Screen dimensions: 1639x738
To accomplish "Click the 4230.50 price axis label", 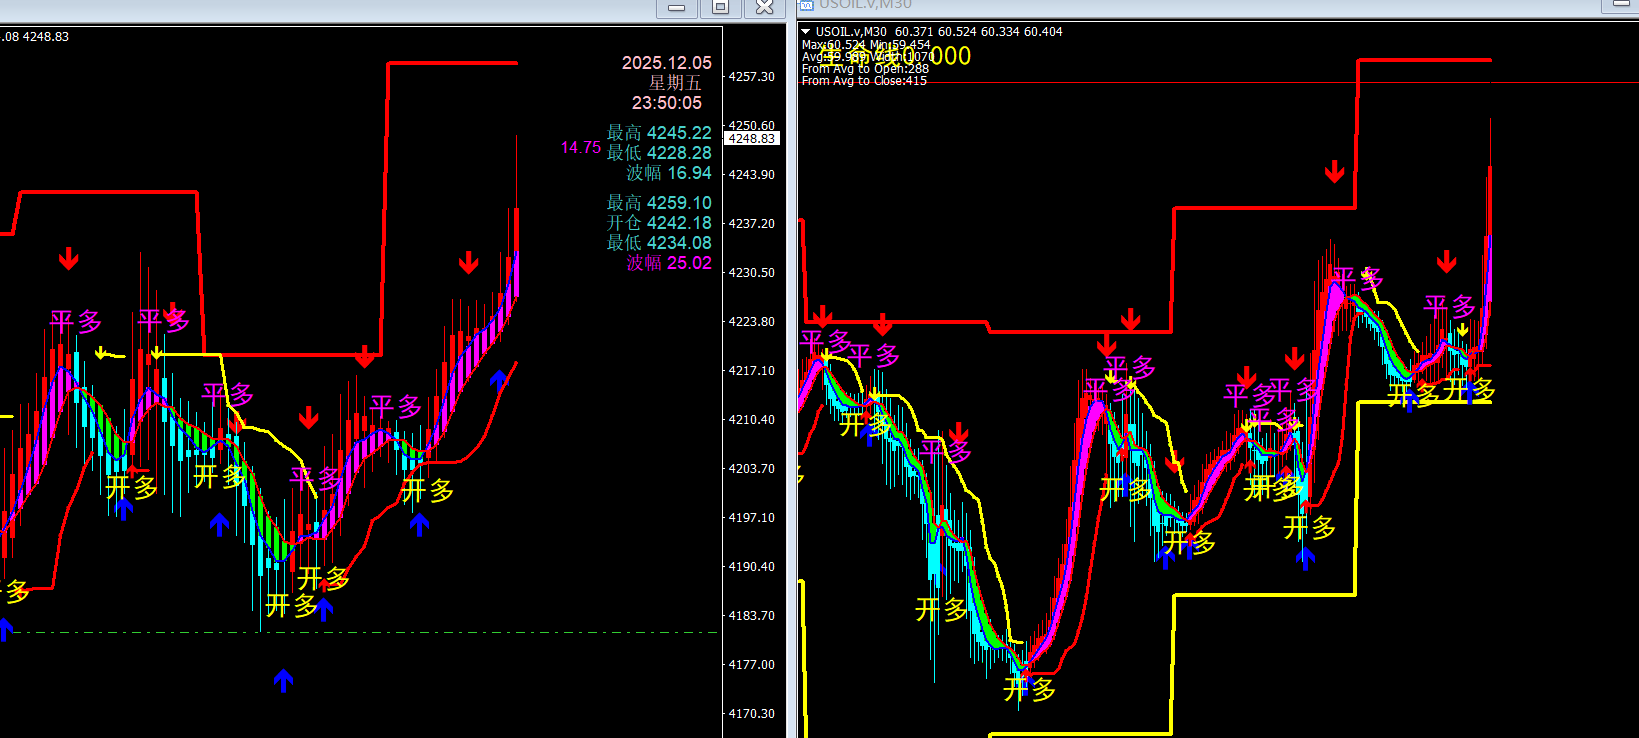I will tap(751, 273).
